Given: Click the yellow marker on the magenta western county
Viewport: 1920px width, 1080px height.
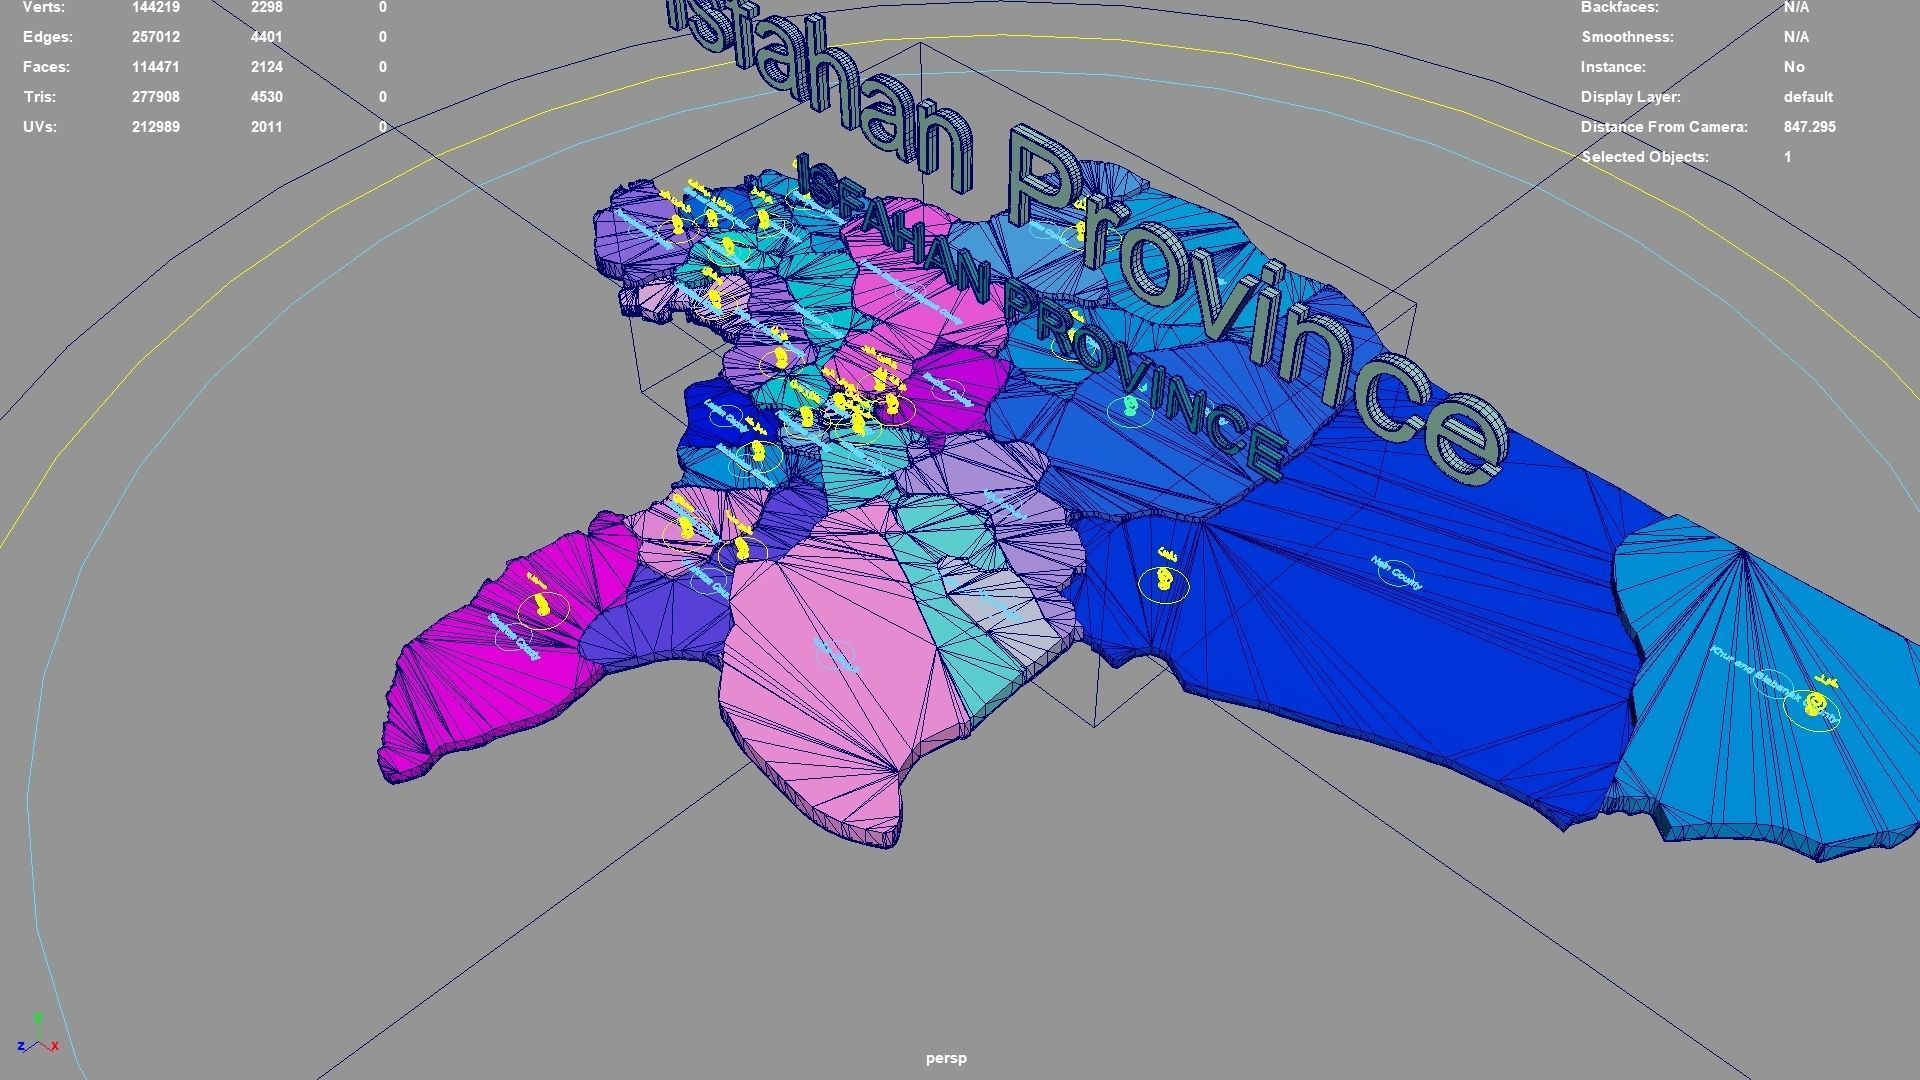Looking at the screenshot, I should click(541, 602).
